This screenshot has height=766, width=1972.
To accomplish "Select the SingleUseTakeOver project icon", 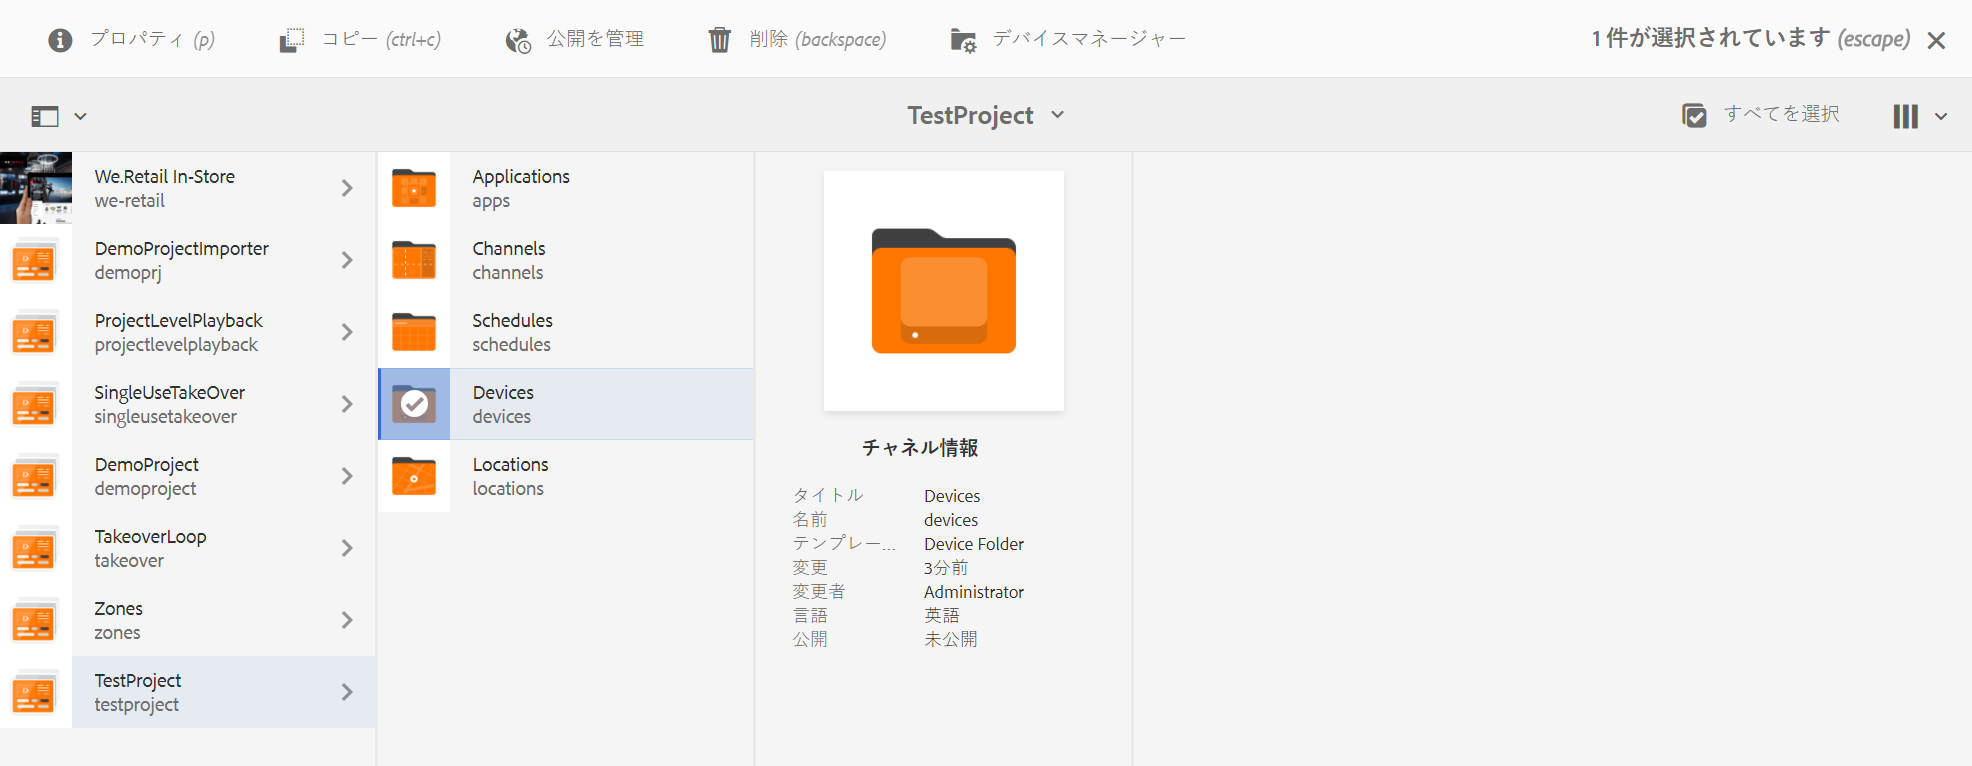I will click(34, 405).
